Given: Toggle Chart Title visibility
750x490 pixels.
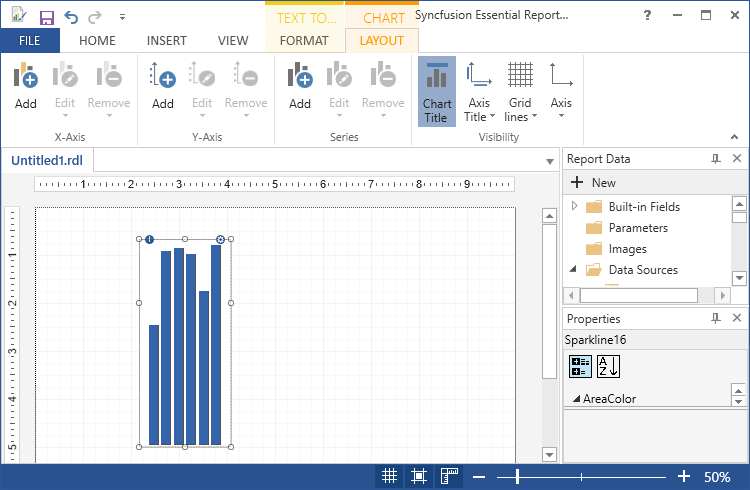Looking at the screenshot, I should pyautogui.click(x=436, y=91).
